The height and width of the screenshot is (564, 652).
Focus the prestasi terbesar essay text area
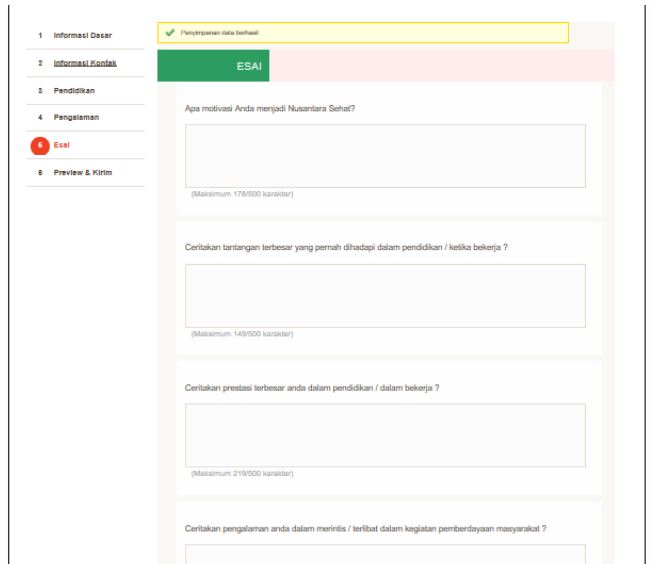point(385,436)
